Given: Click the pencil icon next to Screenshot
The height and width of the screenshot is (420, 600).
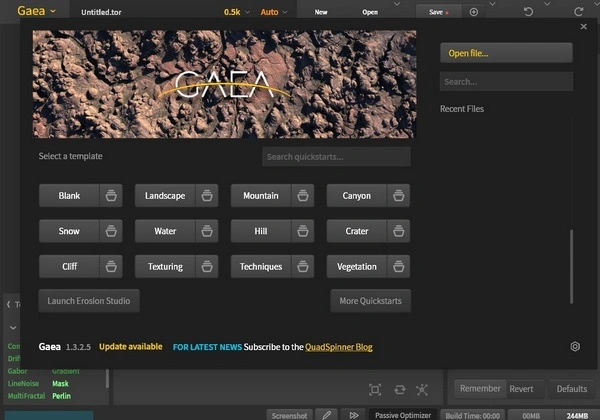Looking at the screenshot, I should [326, 414].
